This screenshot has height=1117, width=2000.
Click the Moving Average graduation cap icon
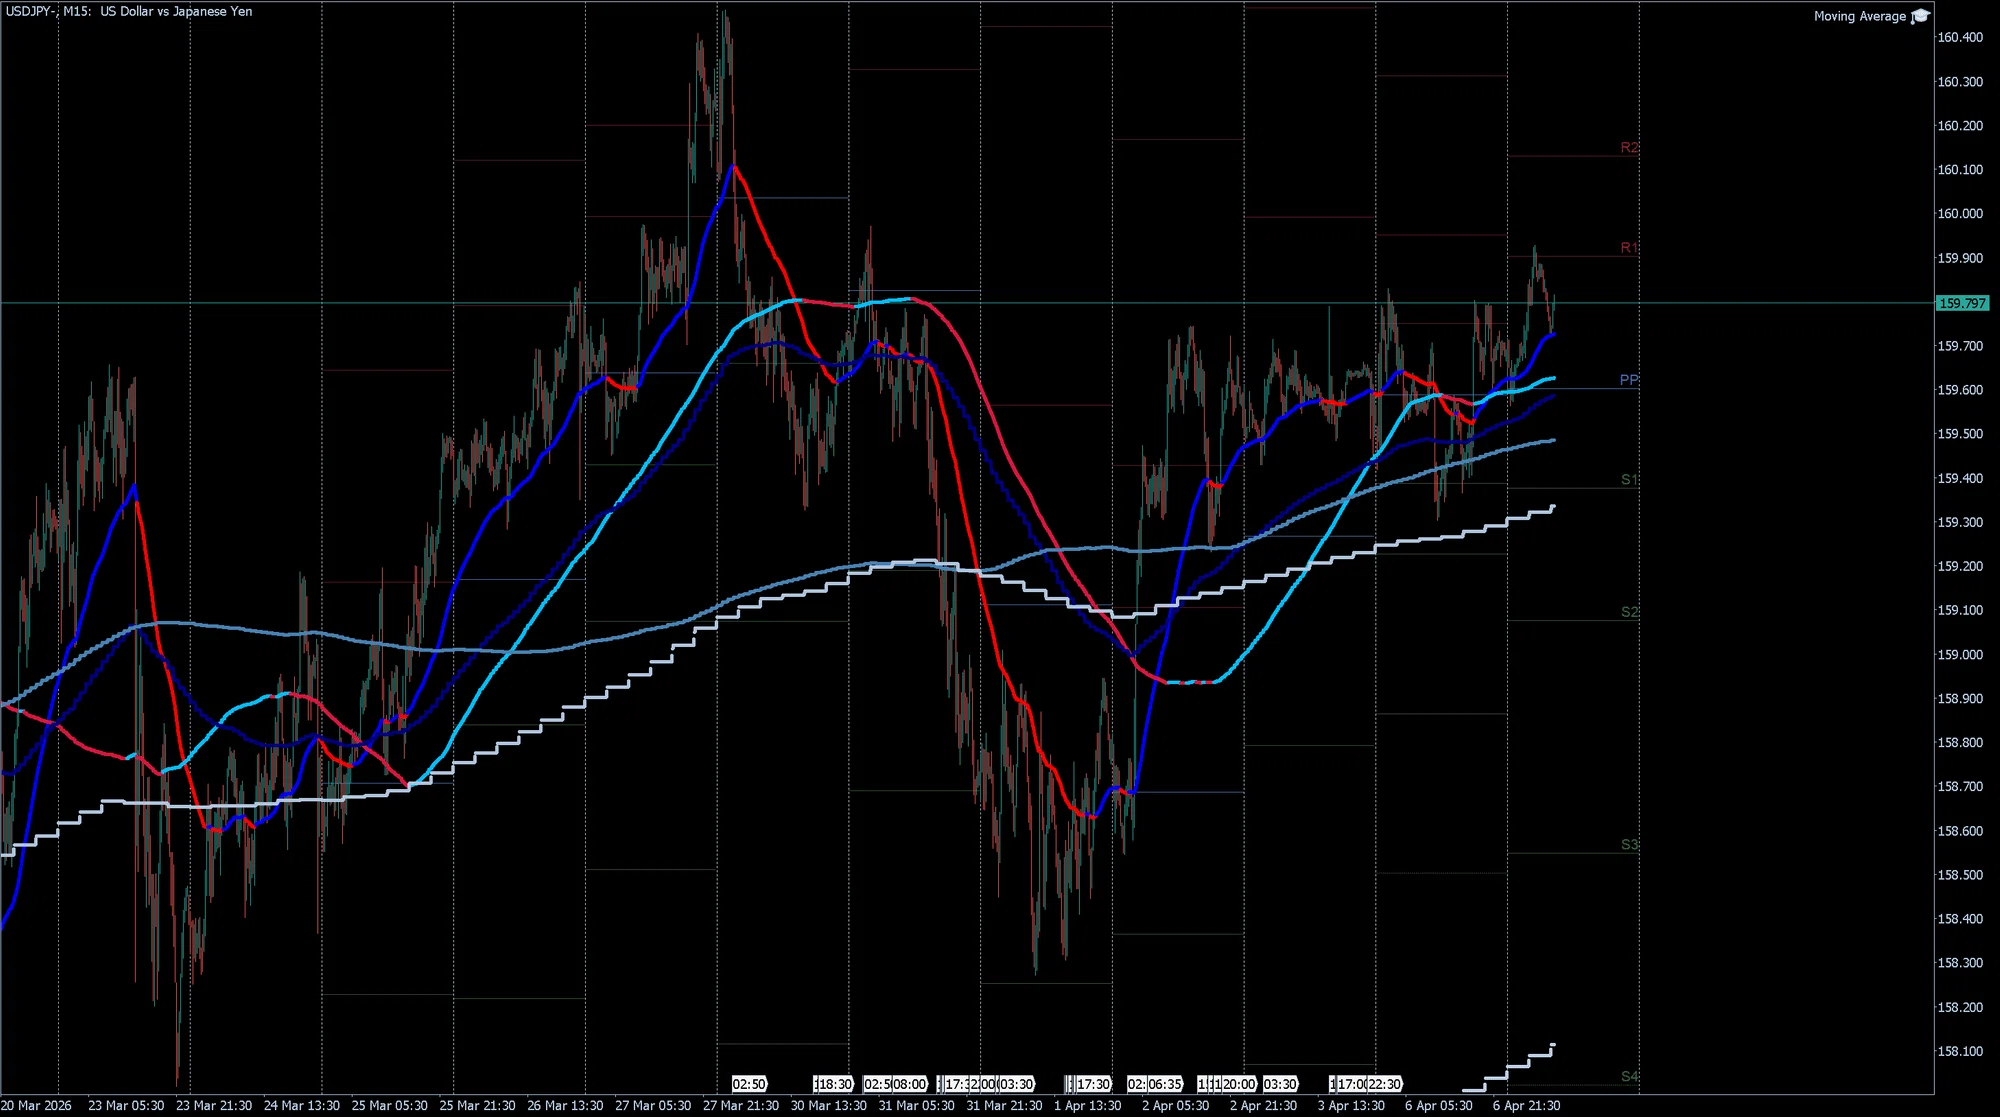pos(1920,16)
